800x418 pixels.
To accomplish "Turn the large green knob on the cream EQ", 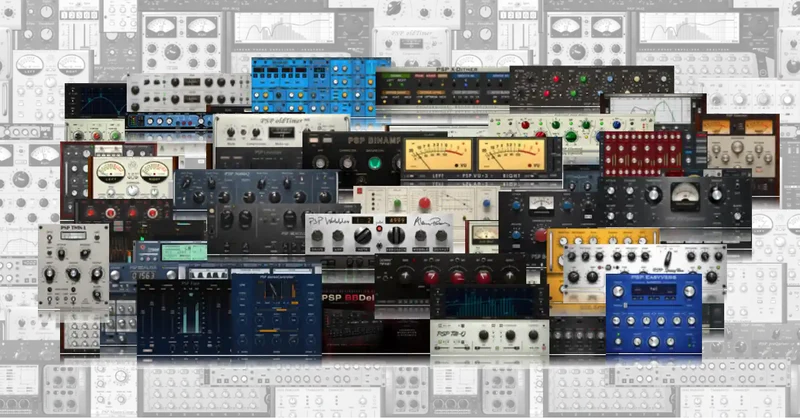I will coord(571,137).
